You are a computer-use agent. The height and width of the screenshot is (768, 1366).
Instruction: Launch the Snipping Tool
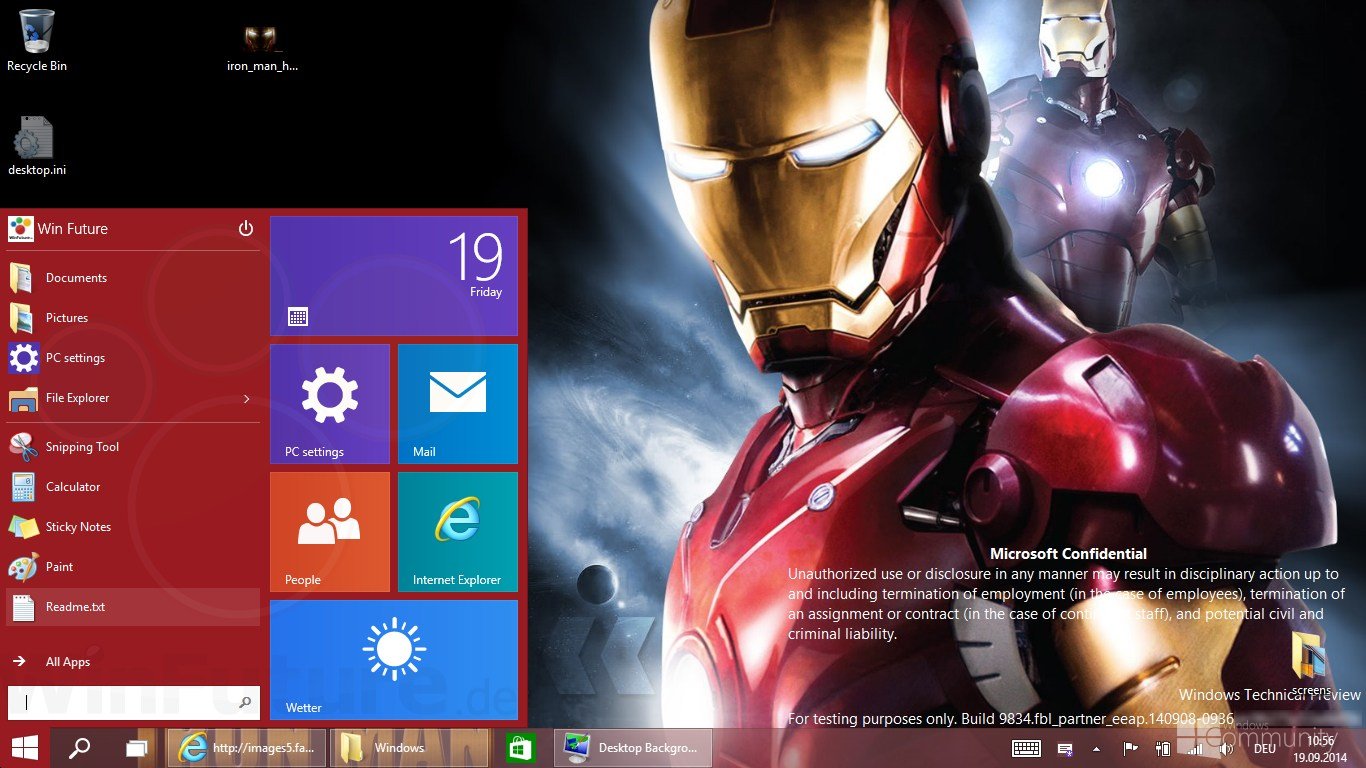[x=133, y=447]
